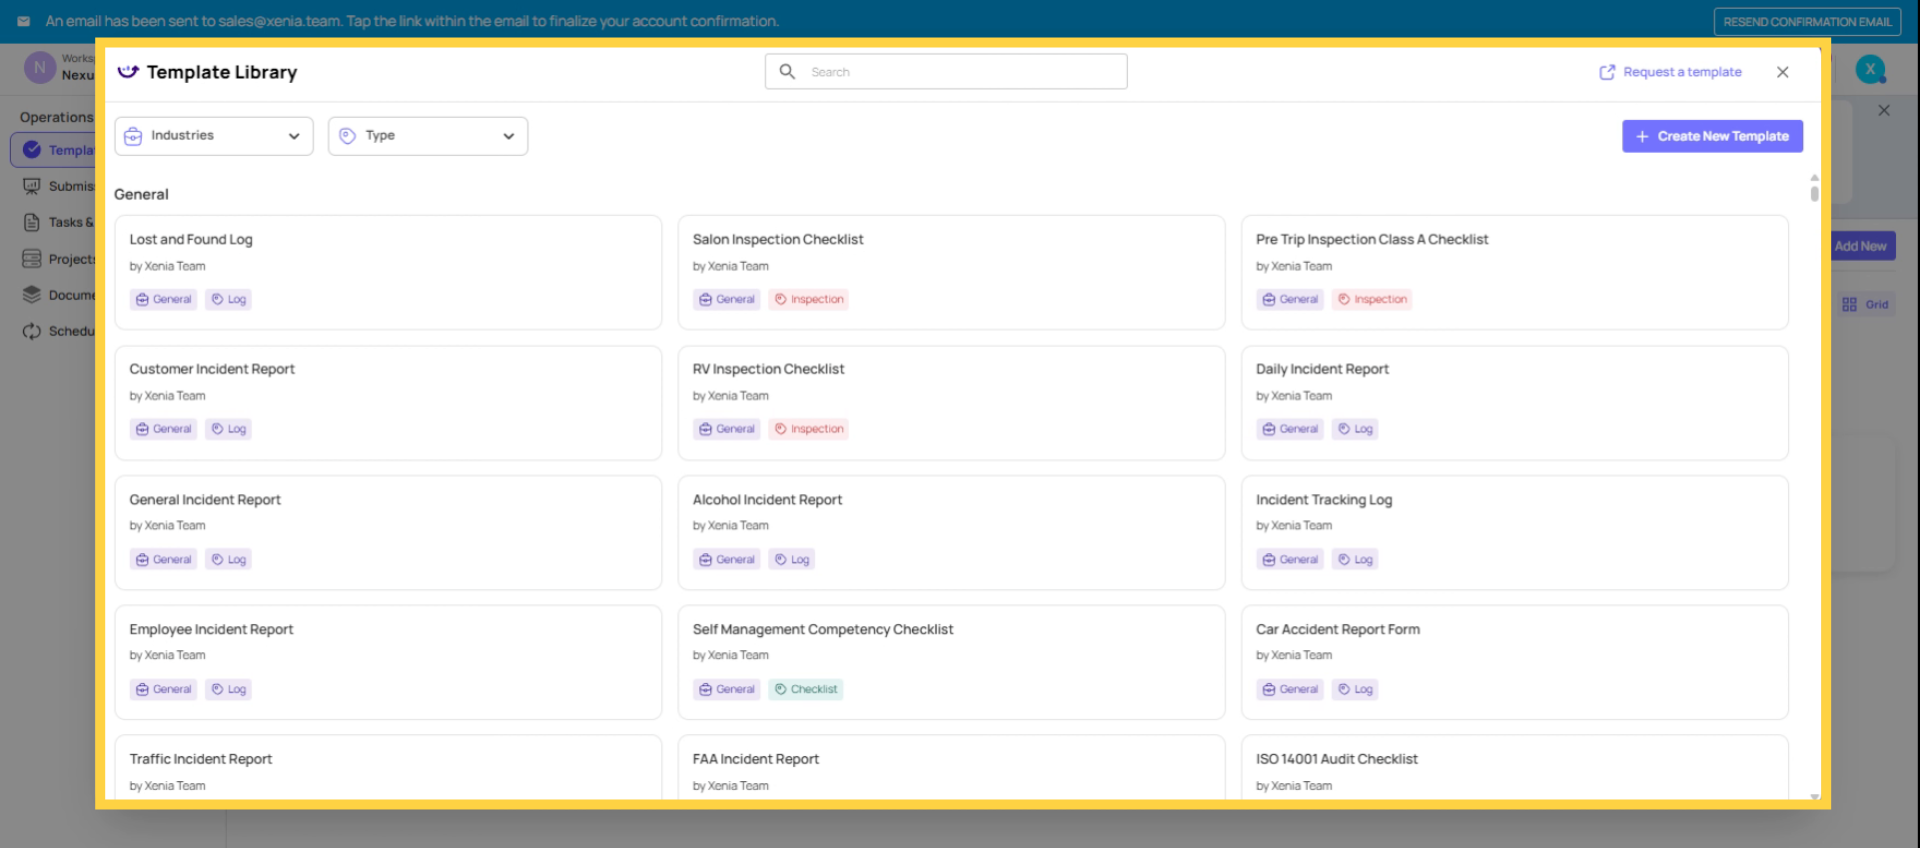
Task: Click the X user avatar in the top bar
Action: [x=1870, y=69]
